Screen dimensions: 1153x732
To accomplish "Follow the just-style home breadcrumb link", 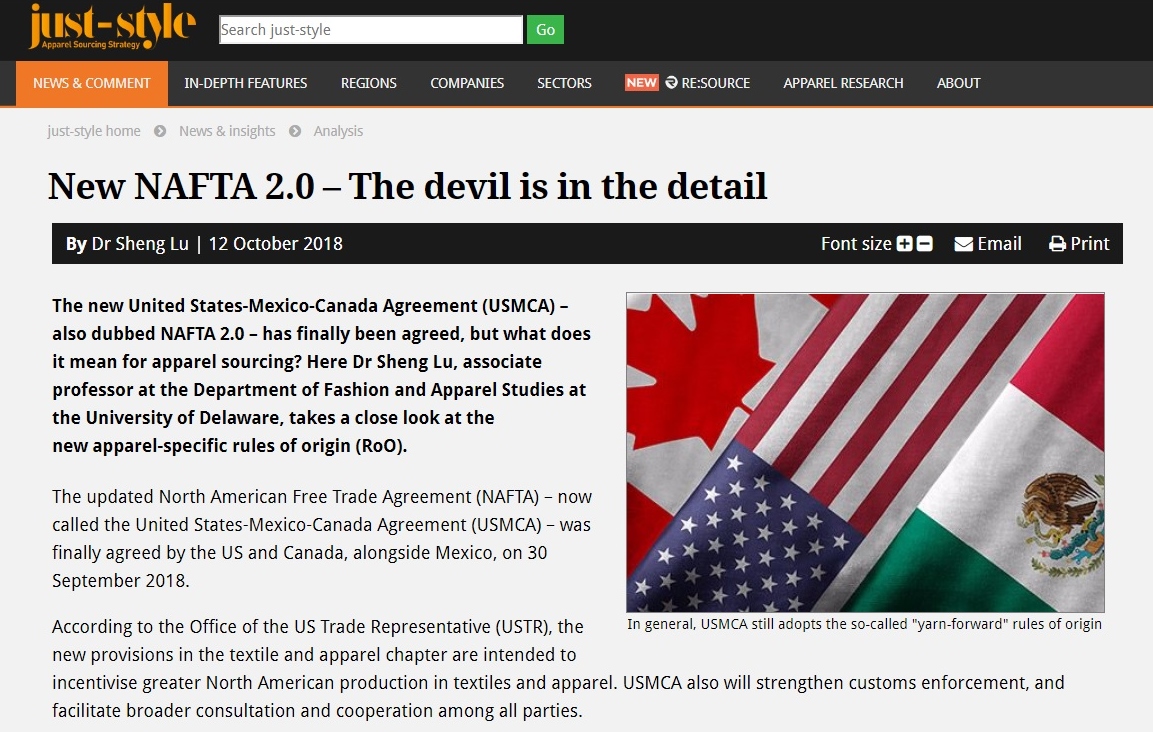I will (94, 131).
